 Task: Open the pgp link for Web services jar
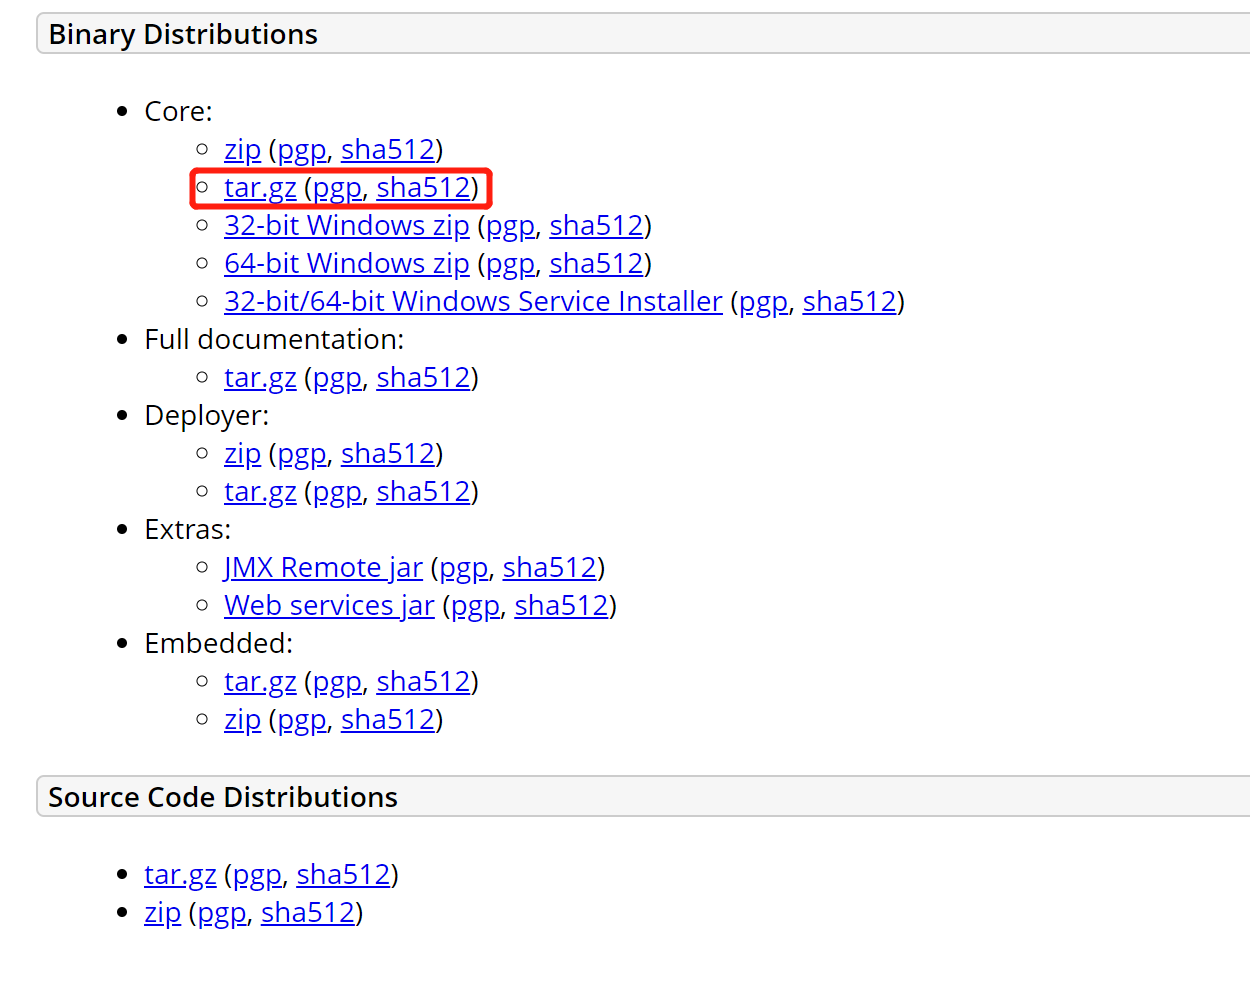click(x=474, y=605)
